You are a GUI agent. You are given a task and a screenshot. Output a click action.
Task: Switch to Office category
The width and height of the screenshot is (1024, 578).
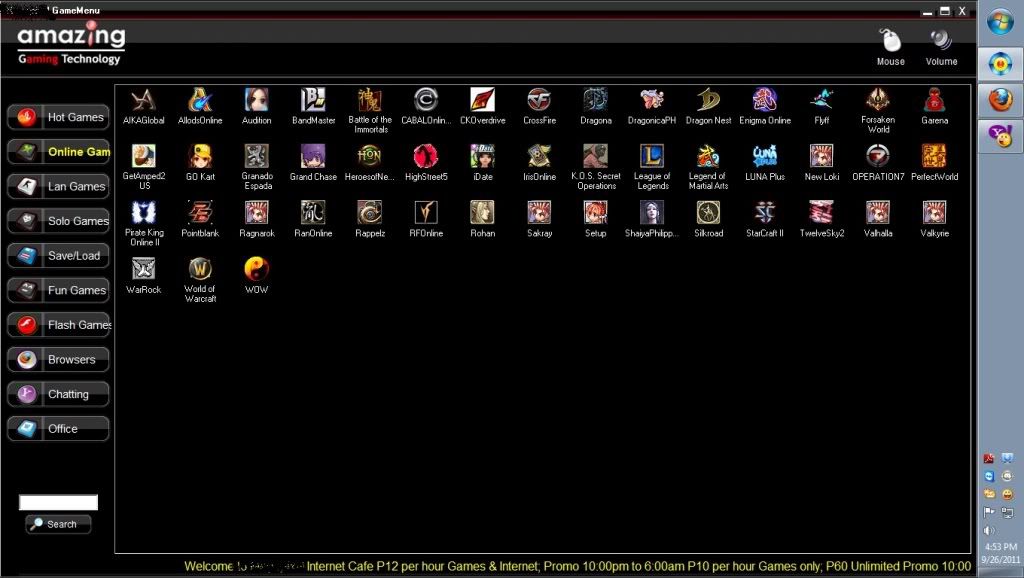pos(58,429)
